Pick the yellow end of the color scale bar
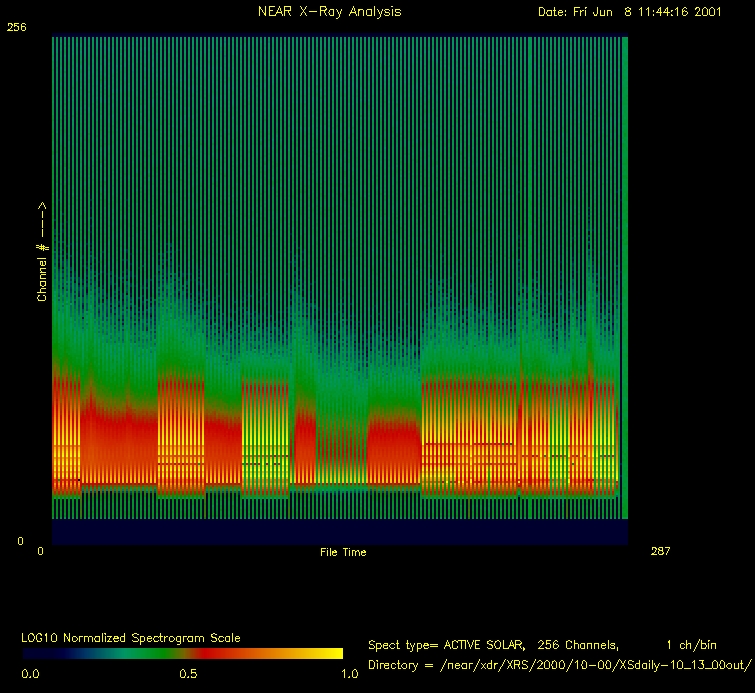This screenshot has height=693, width=755. pyautogui.click(x=330, y=653)
